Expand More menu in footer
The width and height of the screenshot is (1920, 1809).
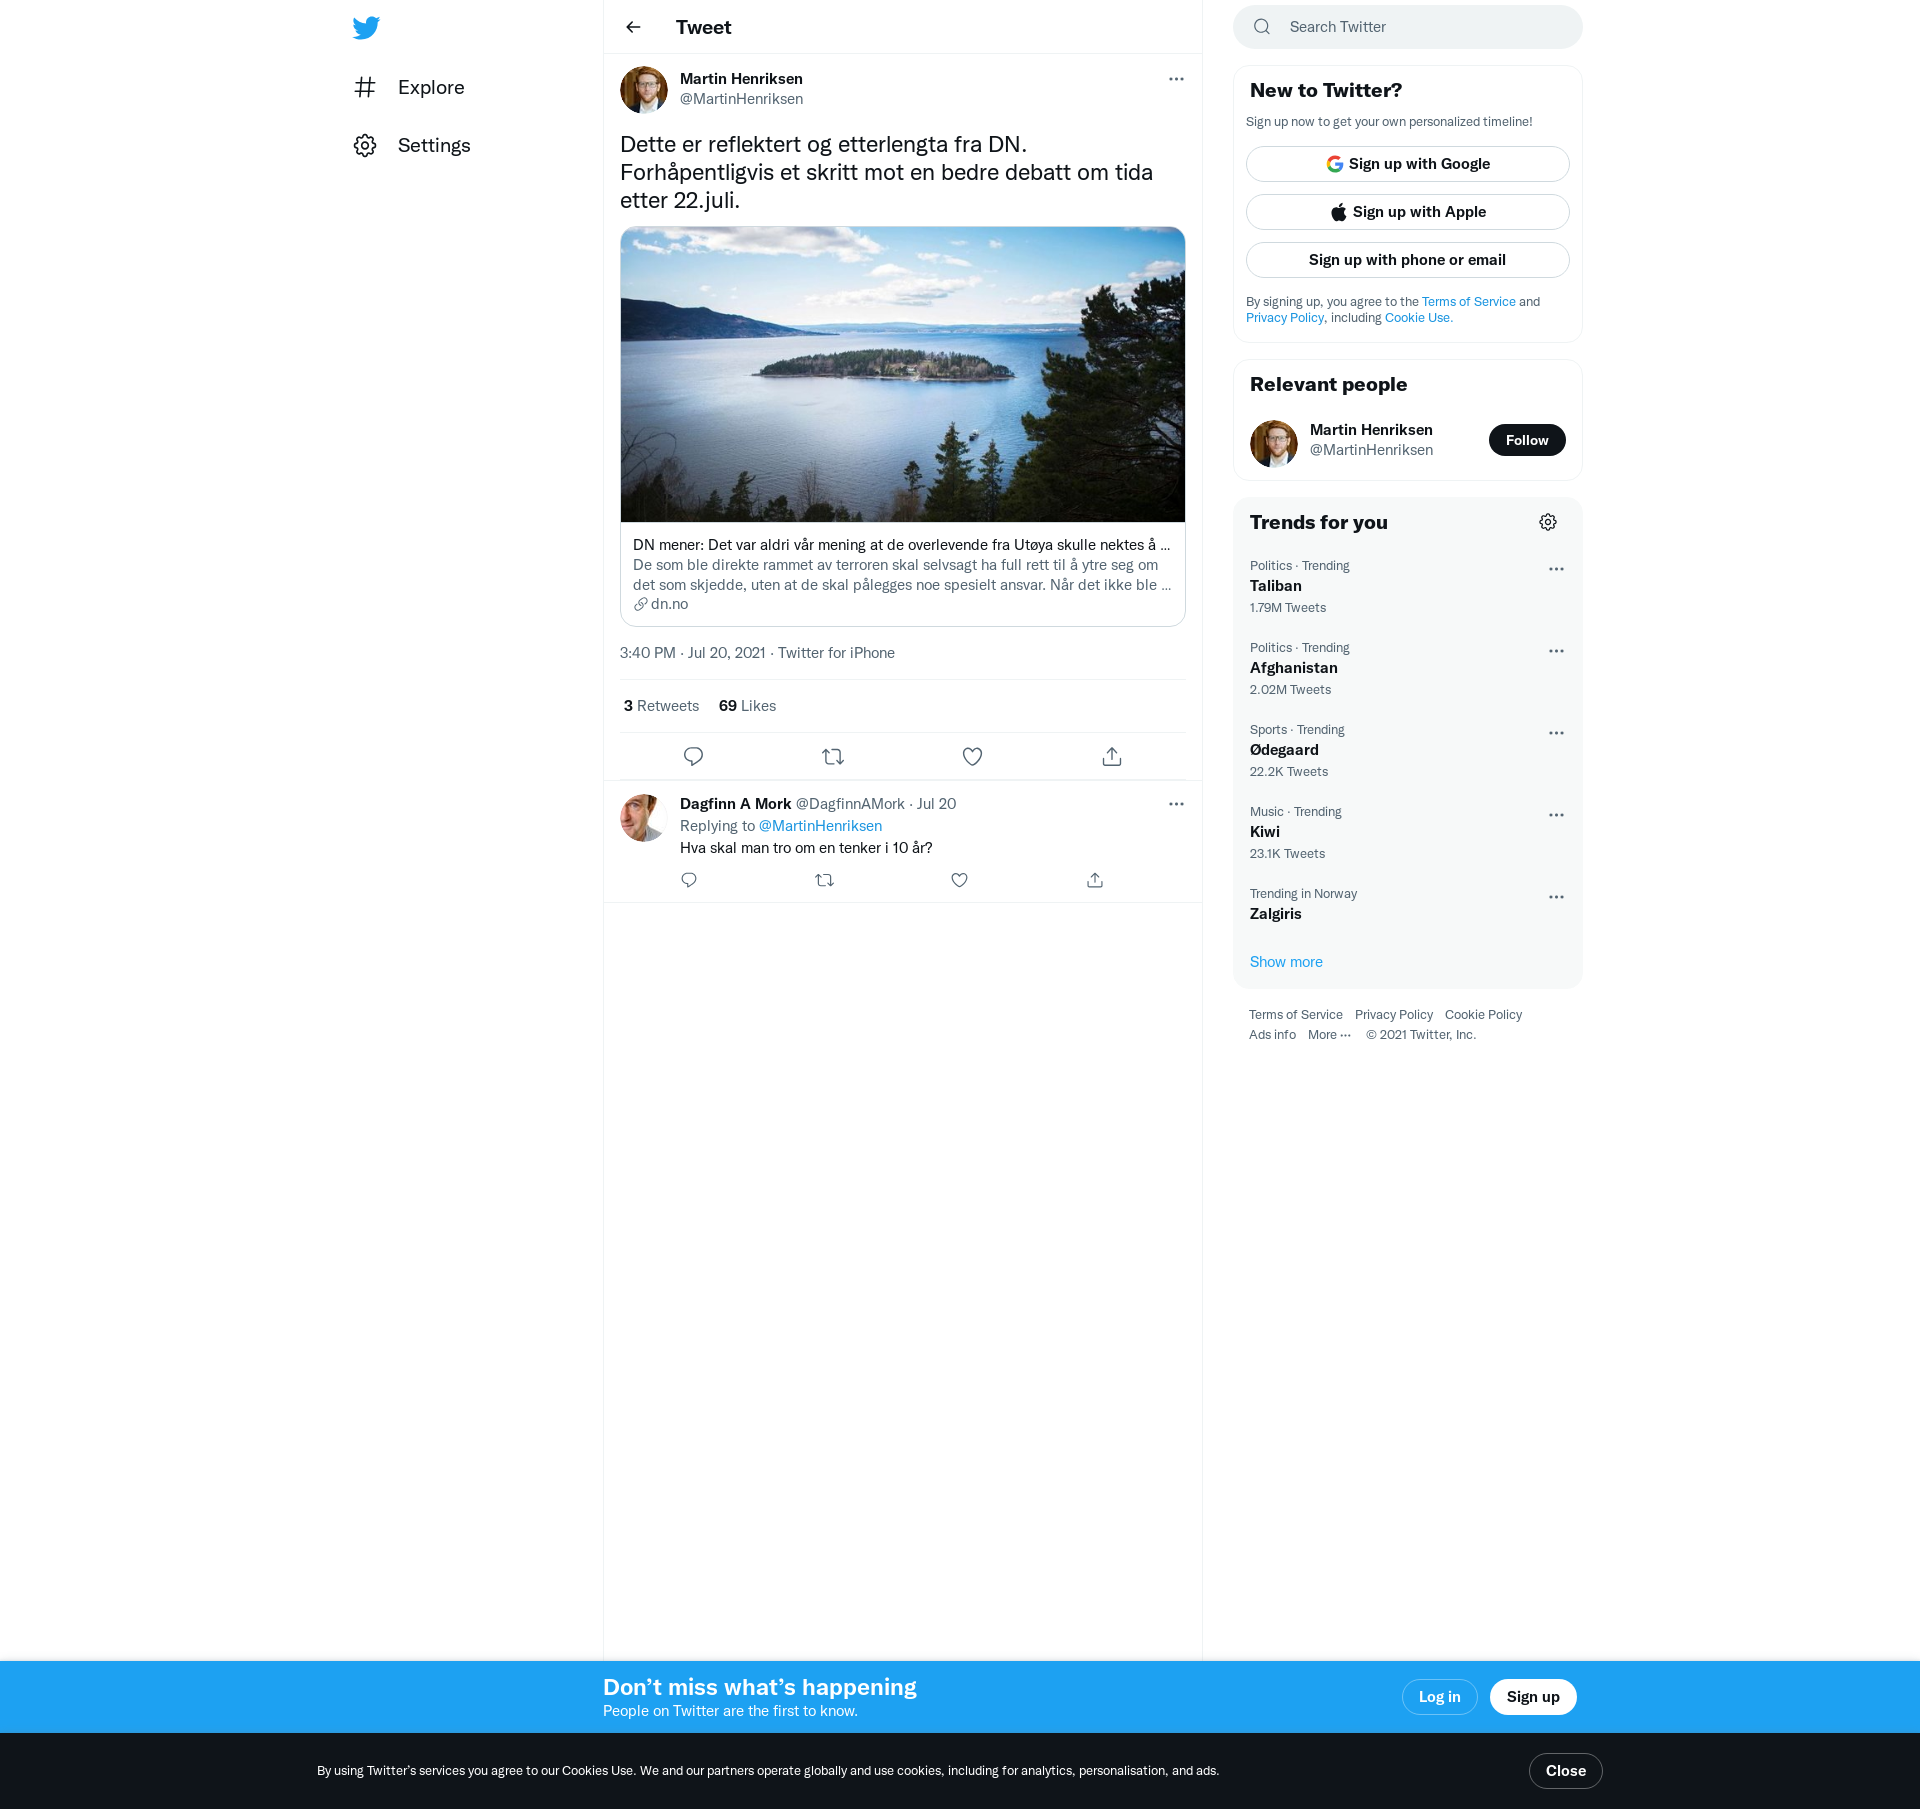tap(1329, 1035)
